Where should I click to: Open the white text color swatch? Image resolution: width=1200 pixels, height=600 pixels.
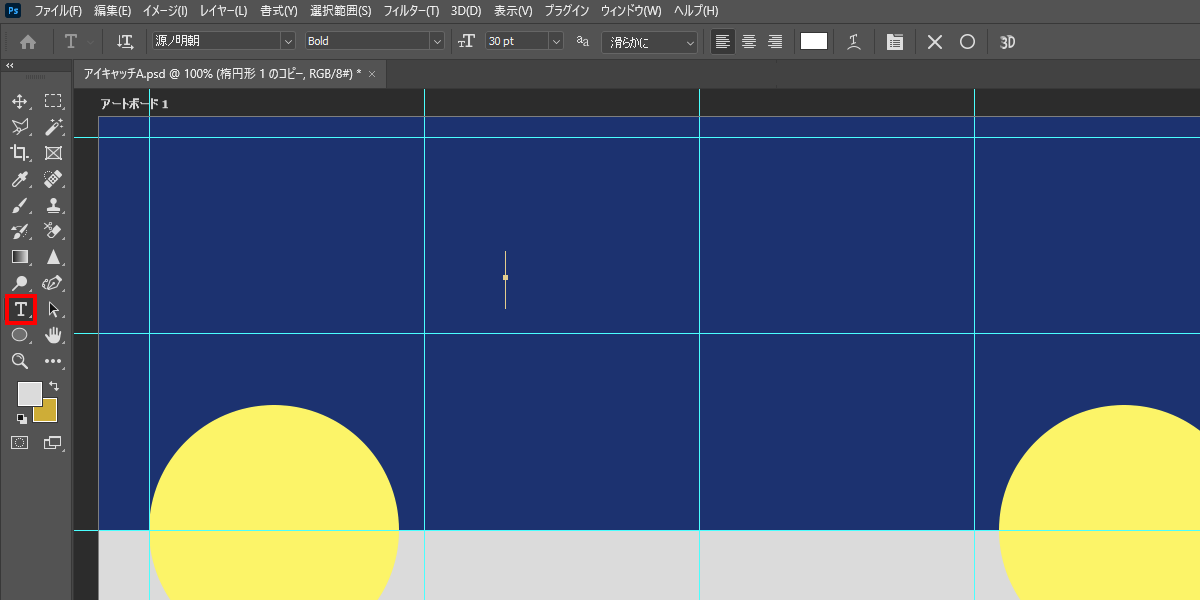[x=814, y=41]
